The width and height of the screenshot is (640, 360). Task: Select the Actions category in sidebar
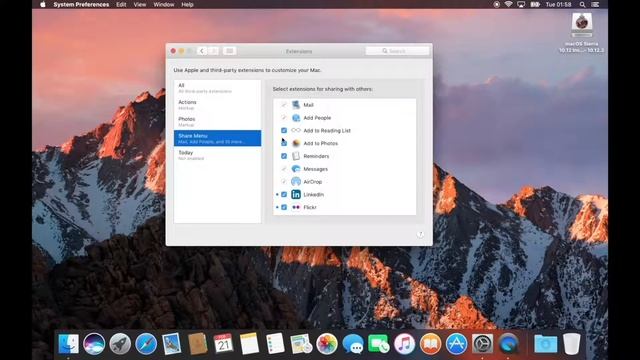tap(217, 105)
